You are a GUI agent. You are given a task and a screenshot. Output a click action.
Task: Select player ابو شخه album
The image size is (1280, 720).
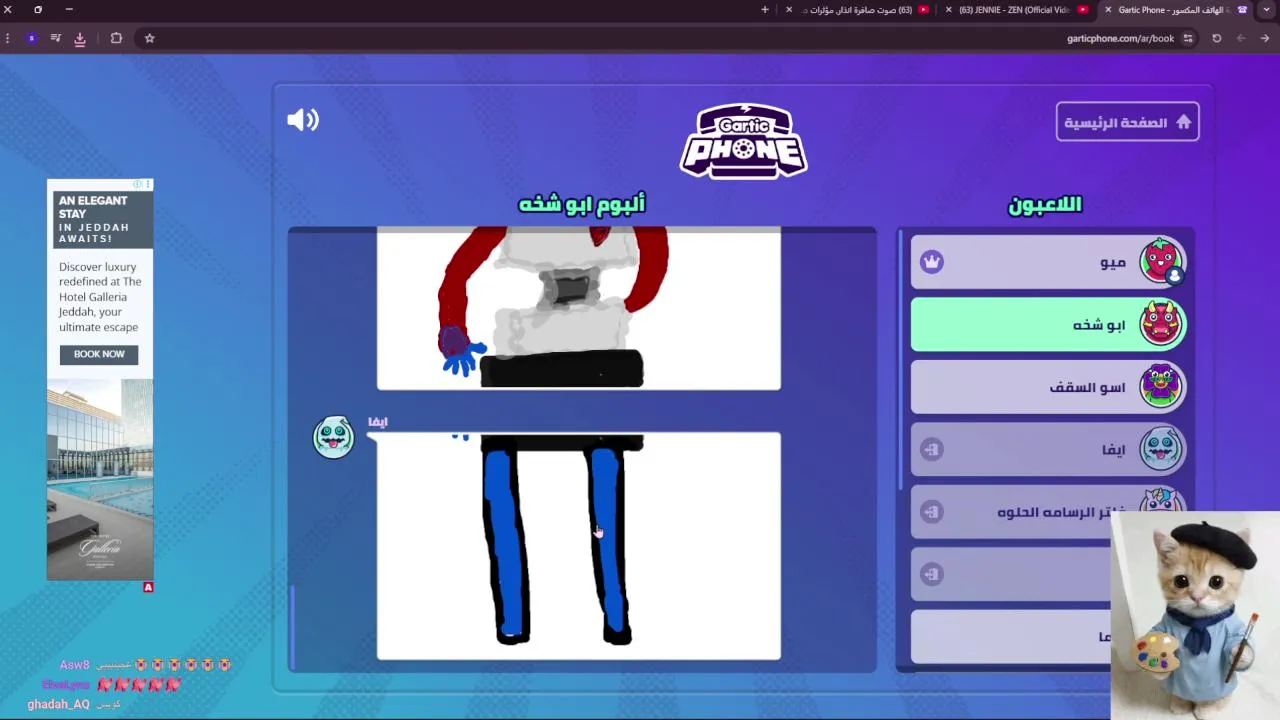pos(1048,324)
